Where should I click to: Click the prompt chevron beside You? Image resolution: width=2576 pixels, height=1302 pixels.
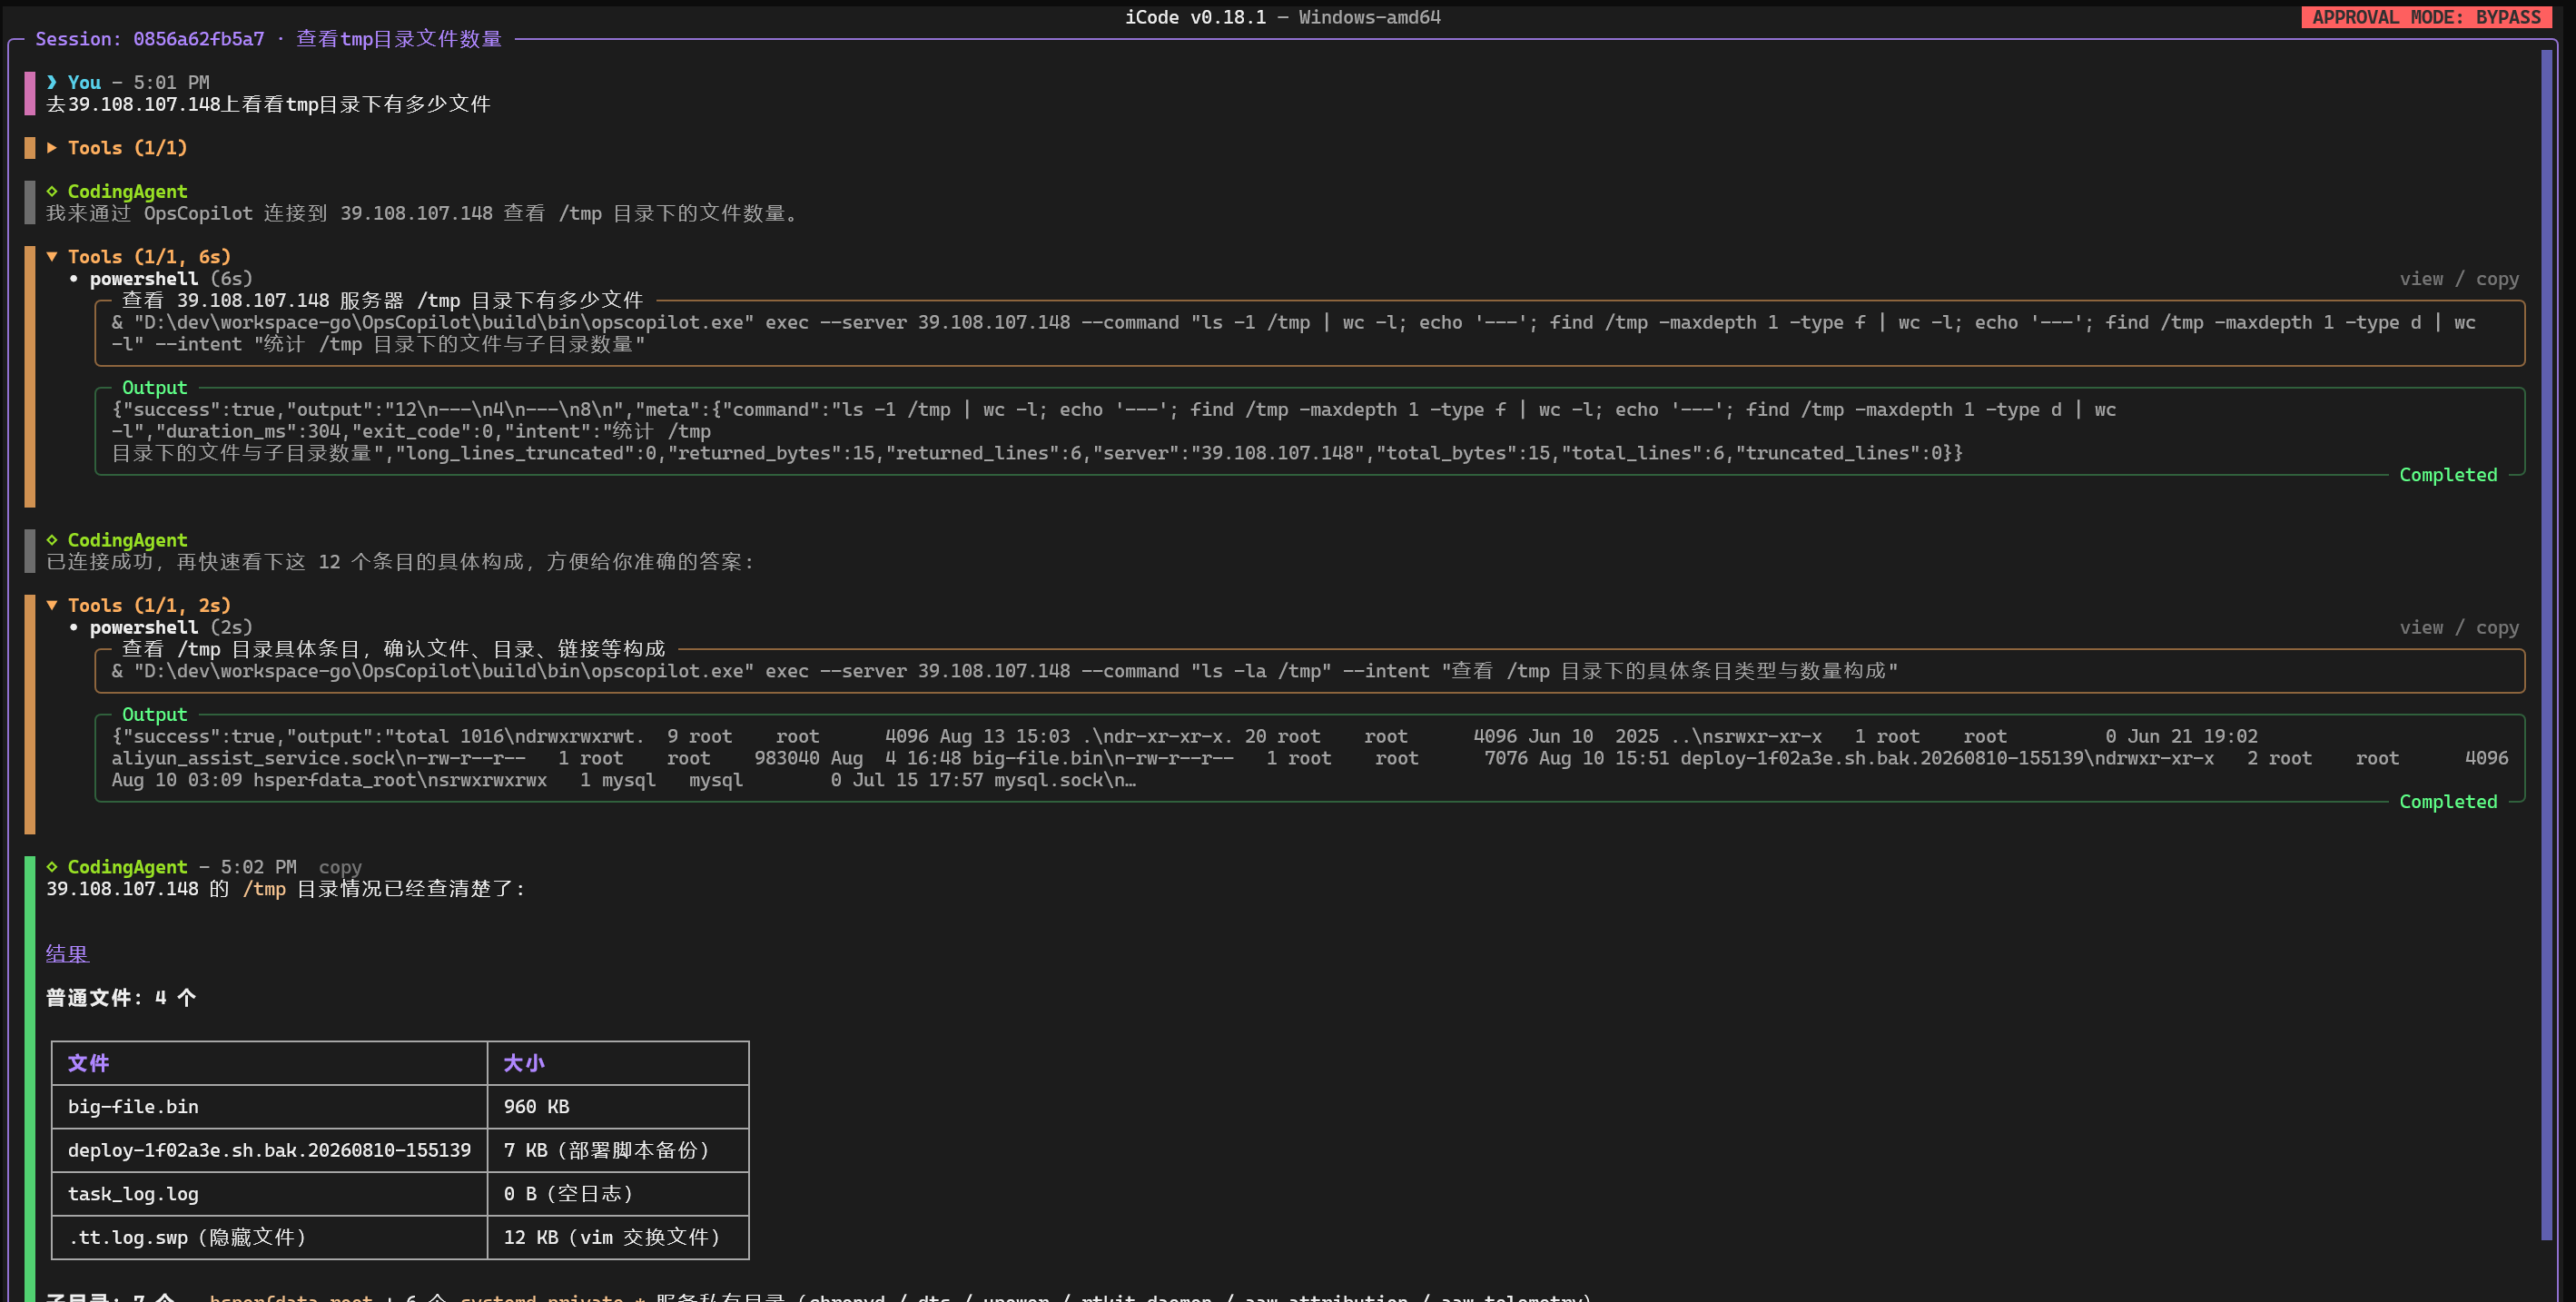pos(52,82)
